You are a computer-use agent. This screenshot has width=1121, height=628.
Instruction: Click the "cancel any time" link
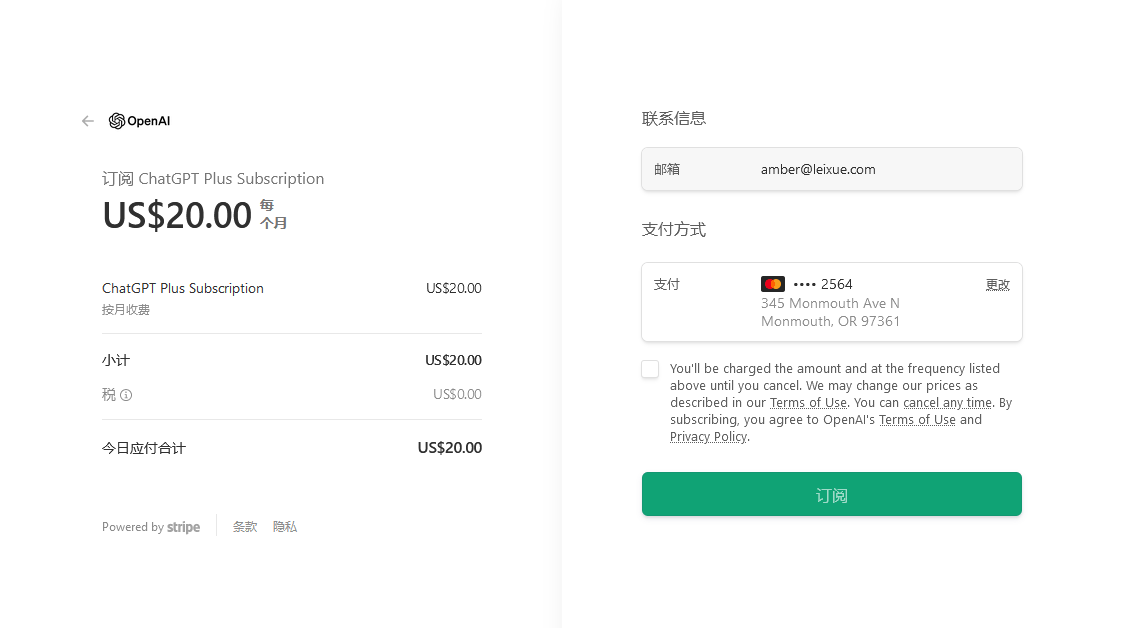(x=947, y=403)
